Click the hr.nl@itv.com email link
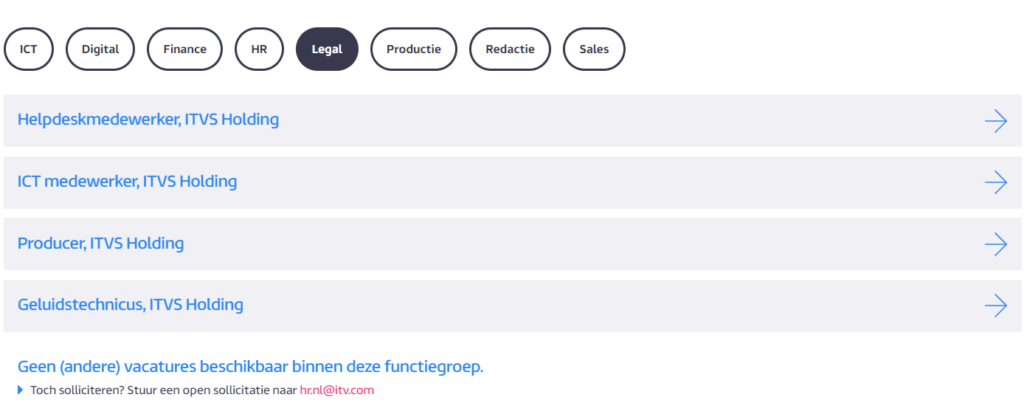1024x417 pixels. point(337,390)
